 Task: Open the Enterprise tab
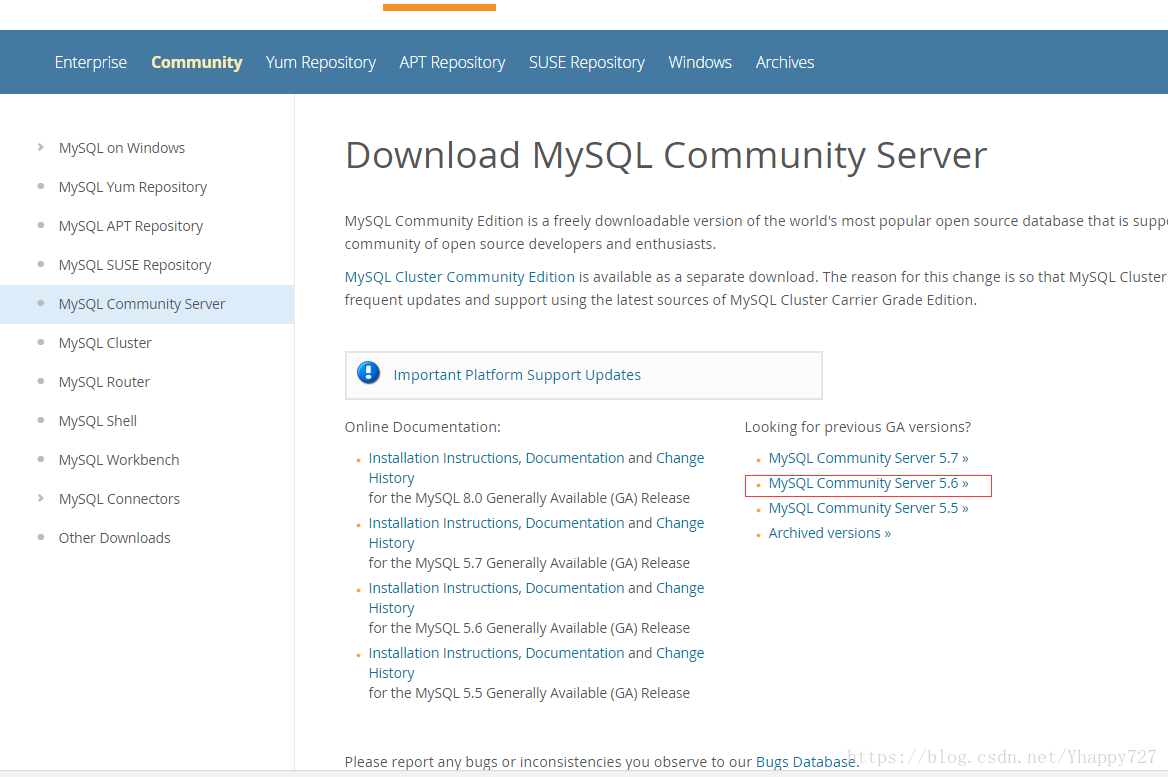click(x=90, y=63)
